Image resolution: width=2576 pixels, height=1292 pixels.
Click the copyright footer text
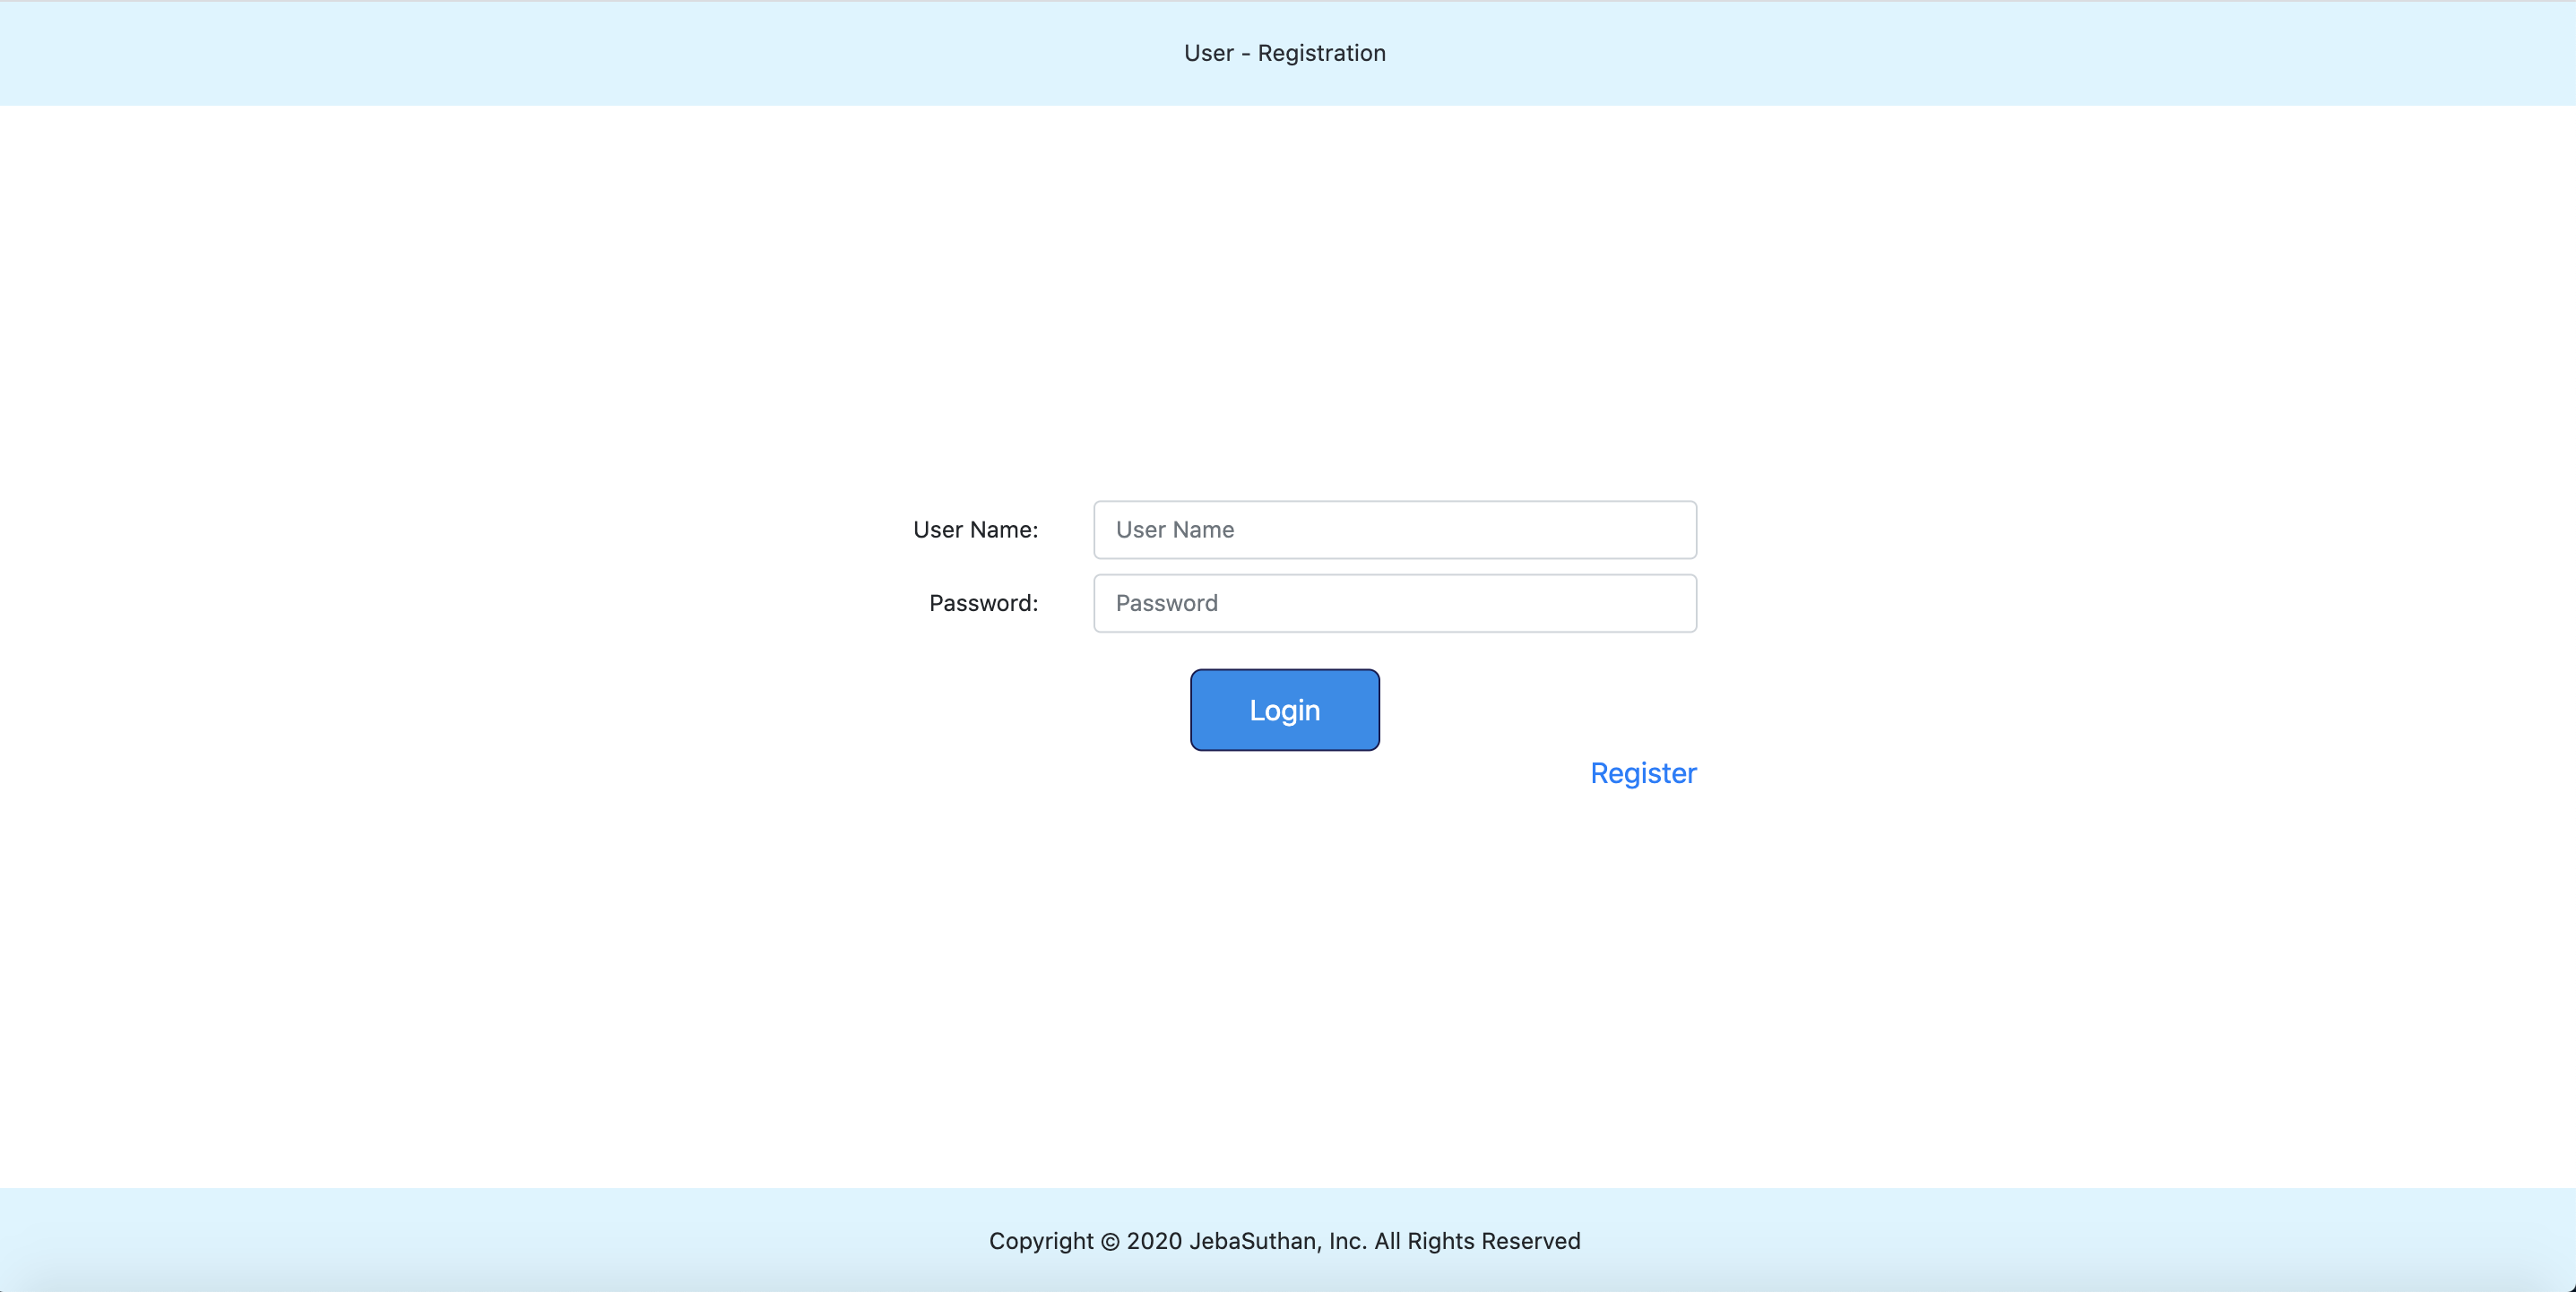click(1285, 1241)
